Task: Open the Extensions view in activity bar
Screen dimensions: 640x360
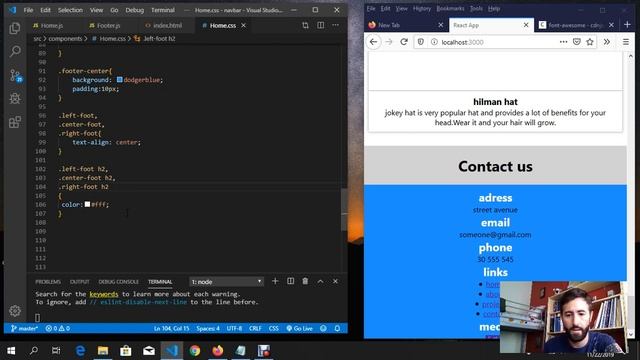Action: (15, 122)
